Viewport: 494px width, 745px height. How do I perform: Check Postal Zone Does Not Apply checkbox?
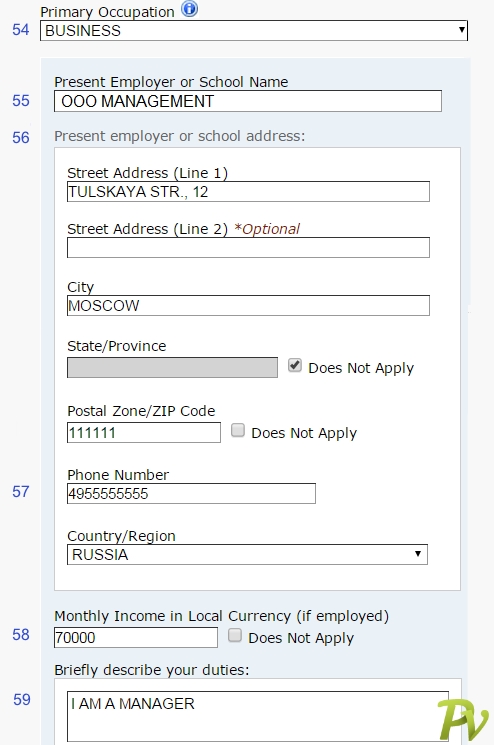click(x=238, y=430)
